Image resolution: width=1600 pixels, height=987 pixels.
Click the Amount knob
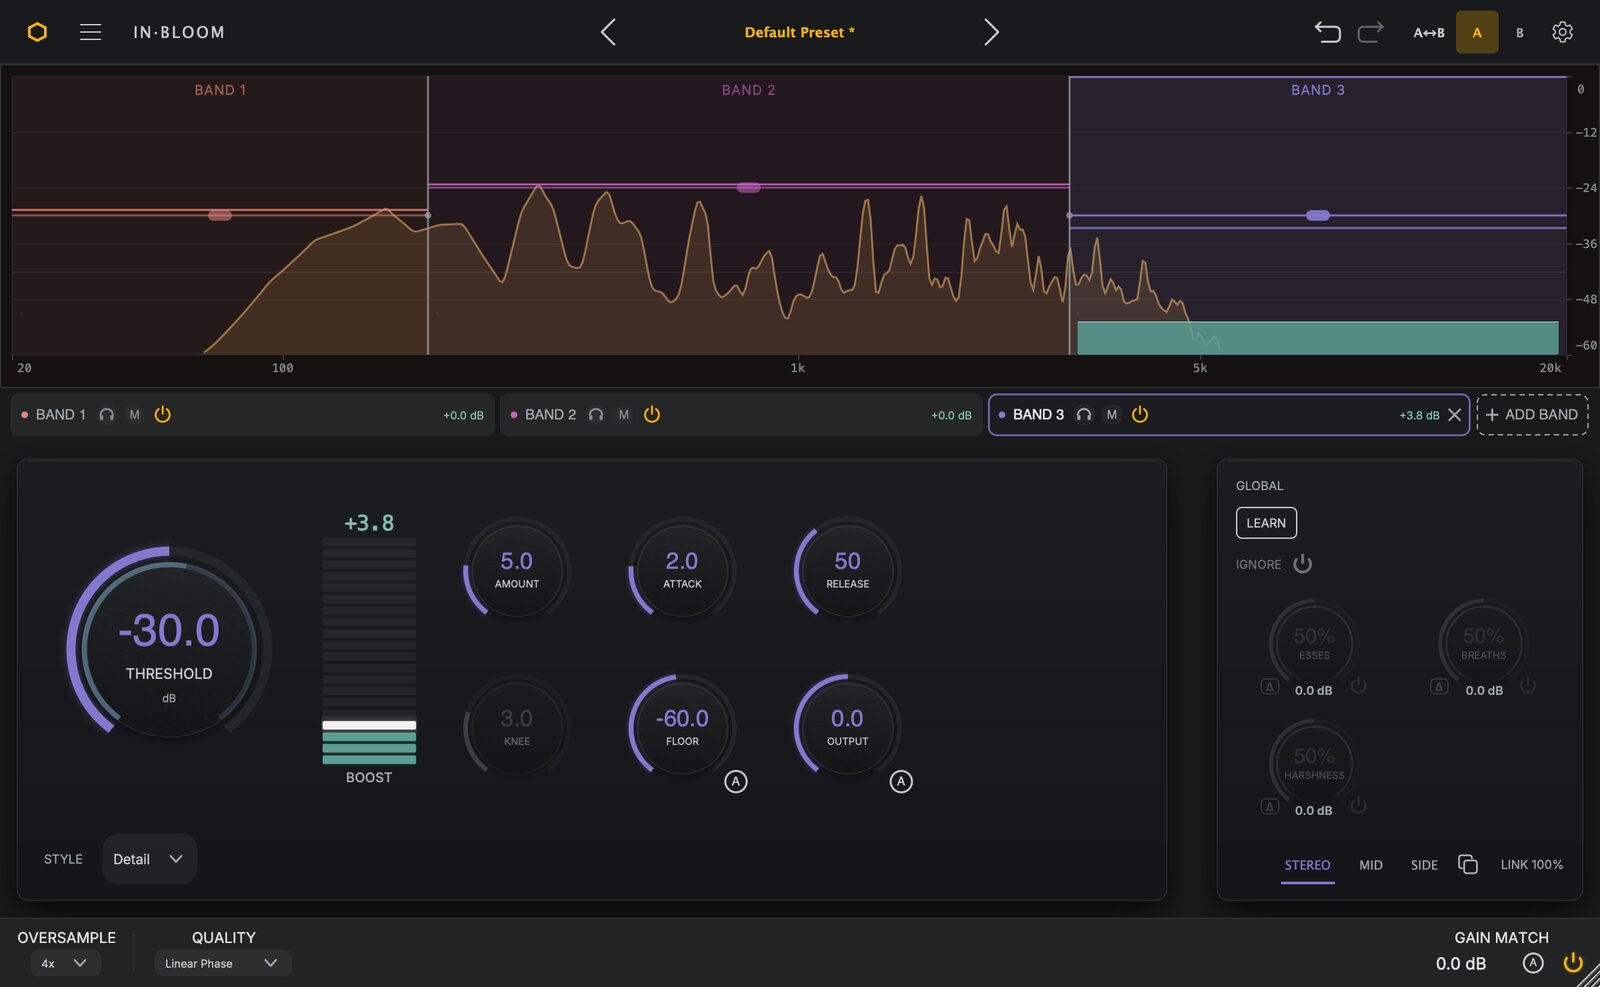coord(517,570)
